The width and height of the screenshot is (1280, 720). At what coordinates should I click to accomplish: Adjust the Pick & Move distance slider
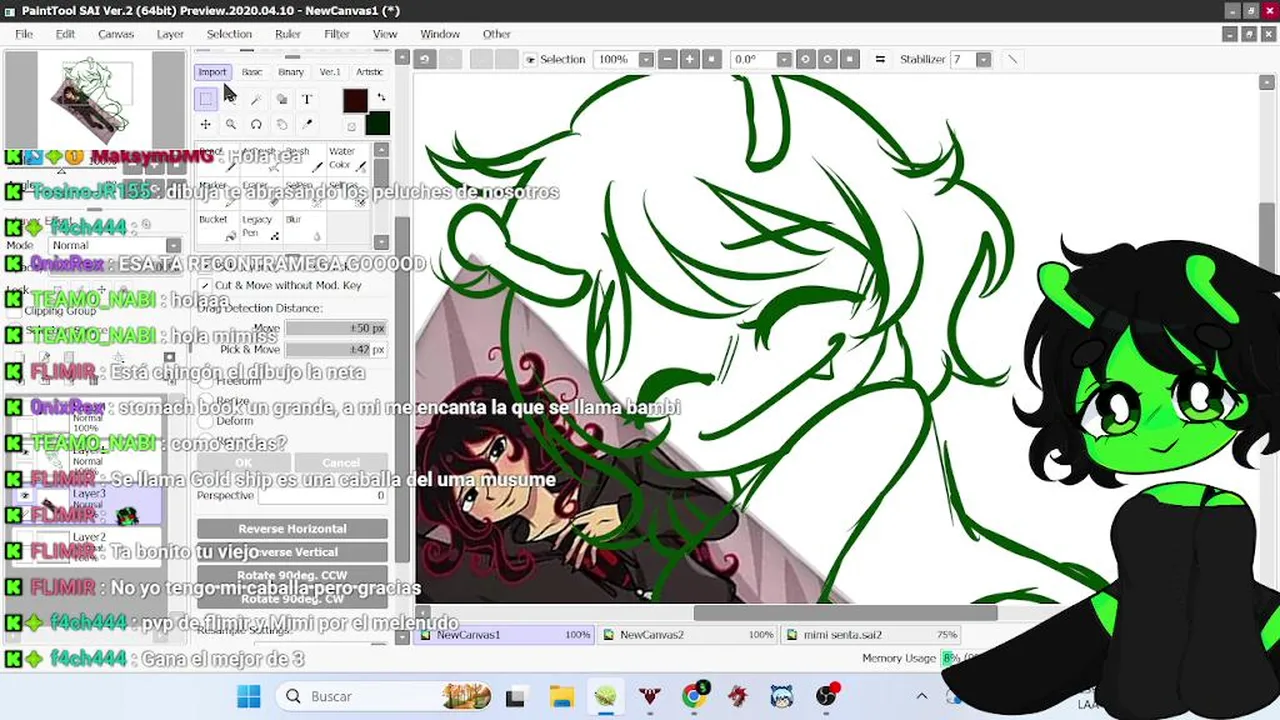tap(336, 349)
